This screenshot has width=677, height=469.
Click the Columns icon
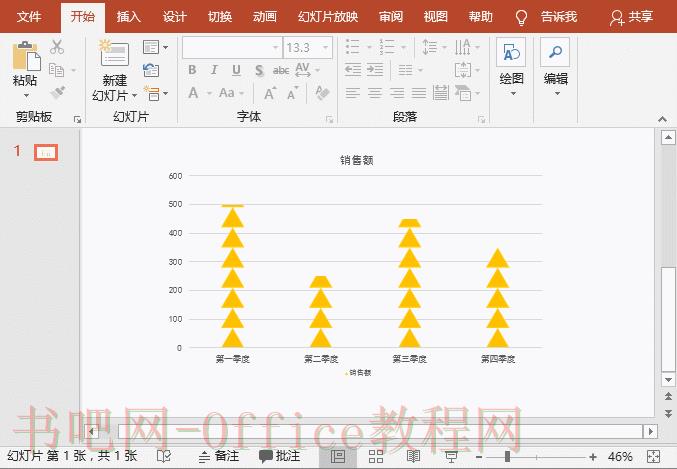pyautogui.click(x=405, y=70)
